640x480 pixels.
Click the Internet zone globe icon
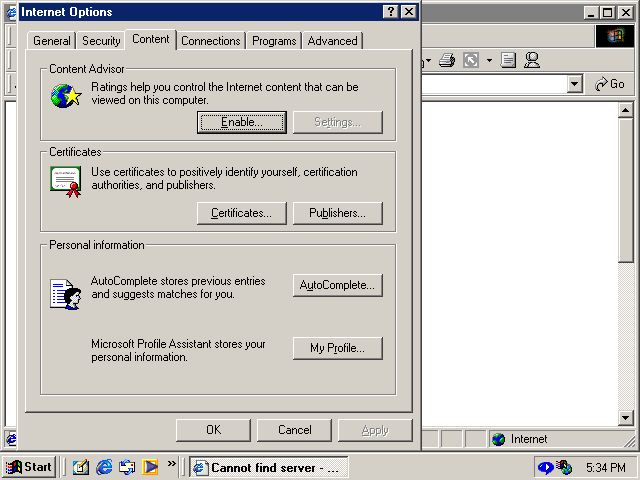[x=498, y=439]
